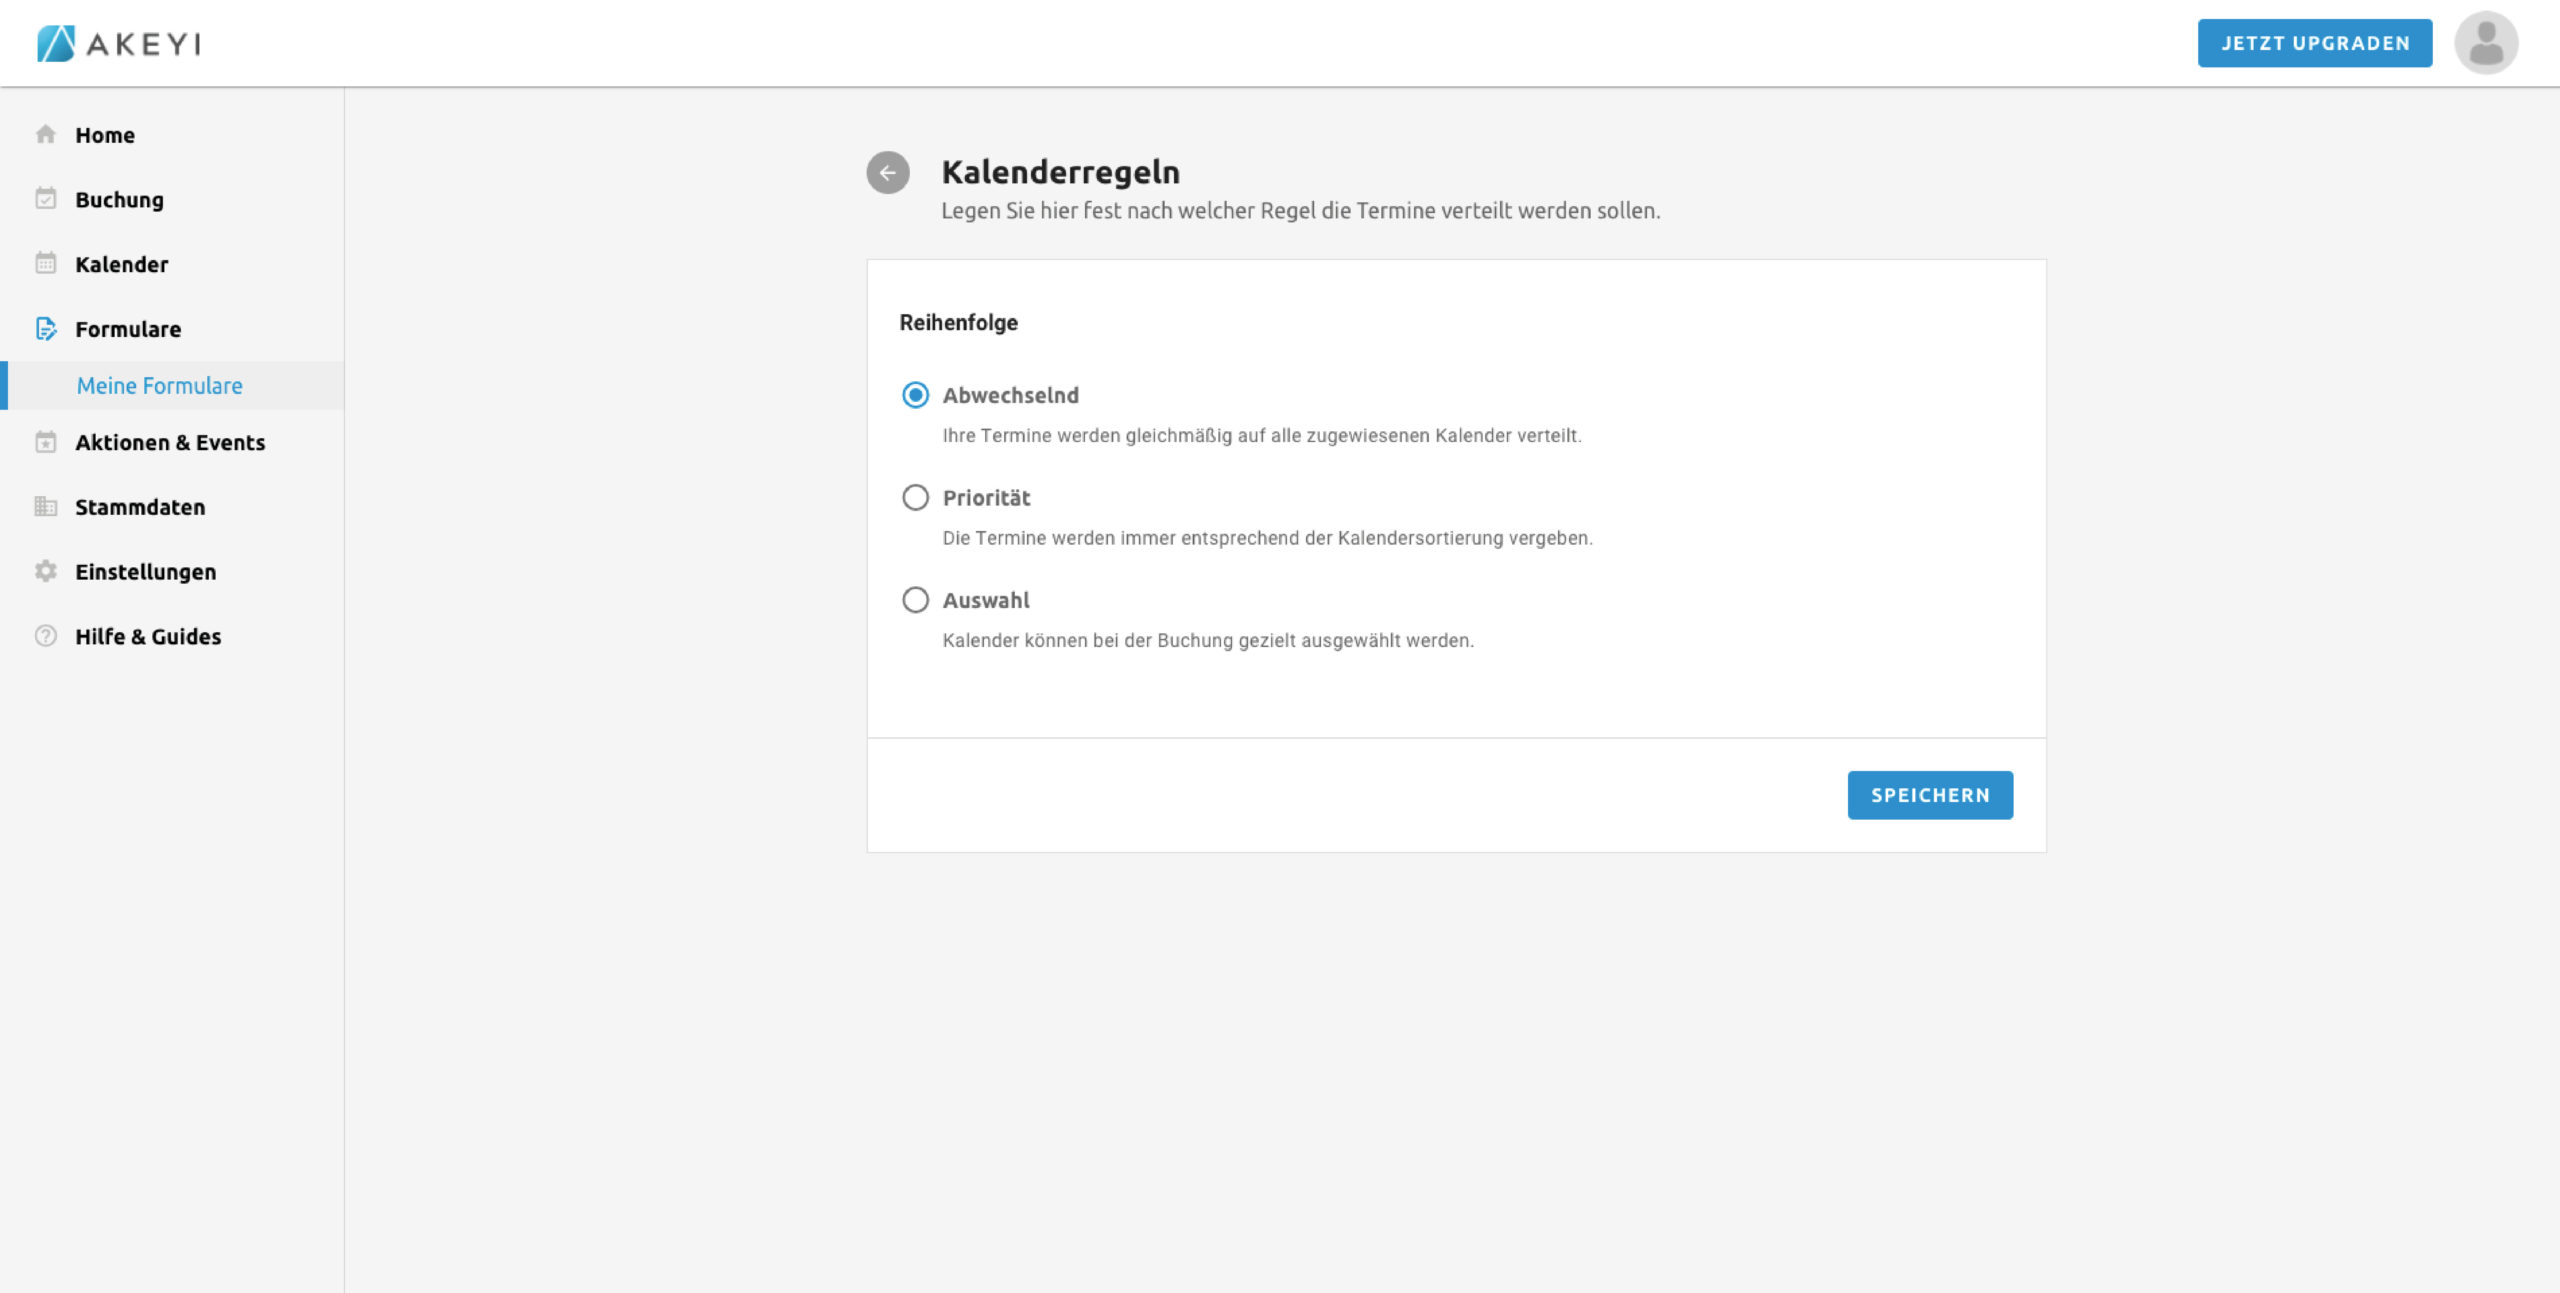The width and height of the screenshot is (2560, 1293).
Task: Click the Stammdaten building icon
Action: [x=46, y=506]
